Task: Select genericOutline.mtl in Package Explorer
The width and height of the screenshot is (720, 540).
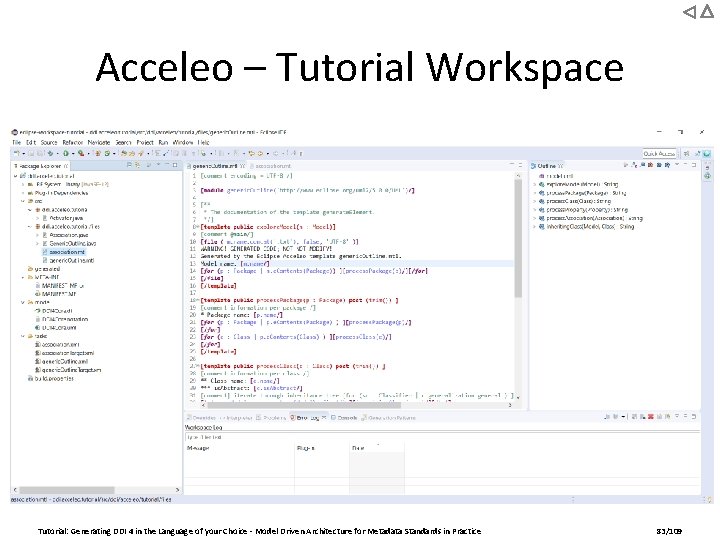Action: pos(68,260)
